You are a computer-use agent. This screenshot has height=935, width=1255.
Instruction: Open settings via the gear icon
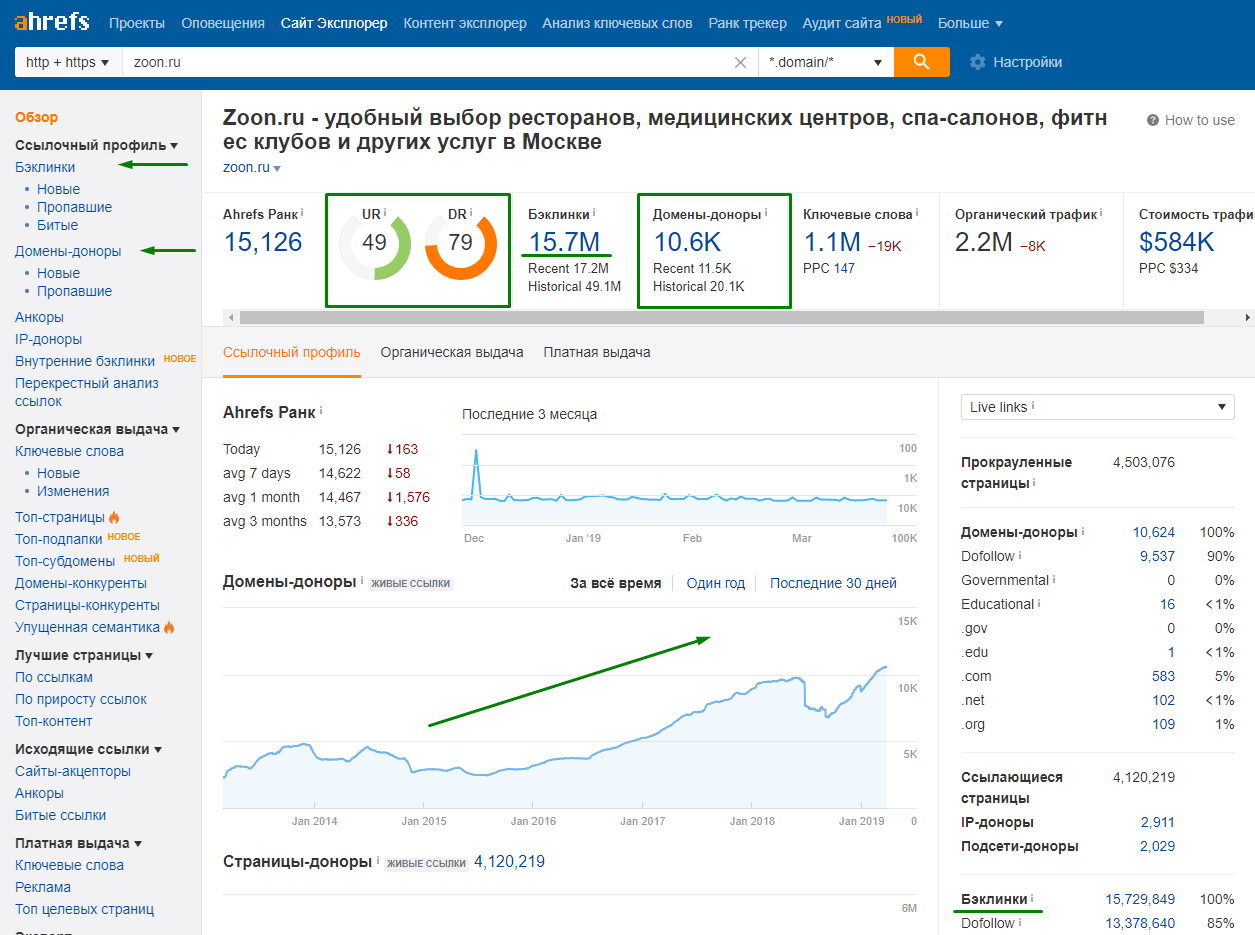[977, 62]
